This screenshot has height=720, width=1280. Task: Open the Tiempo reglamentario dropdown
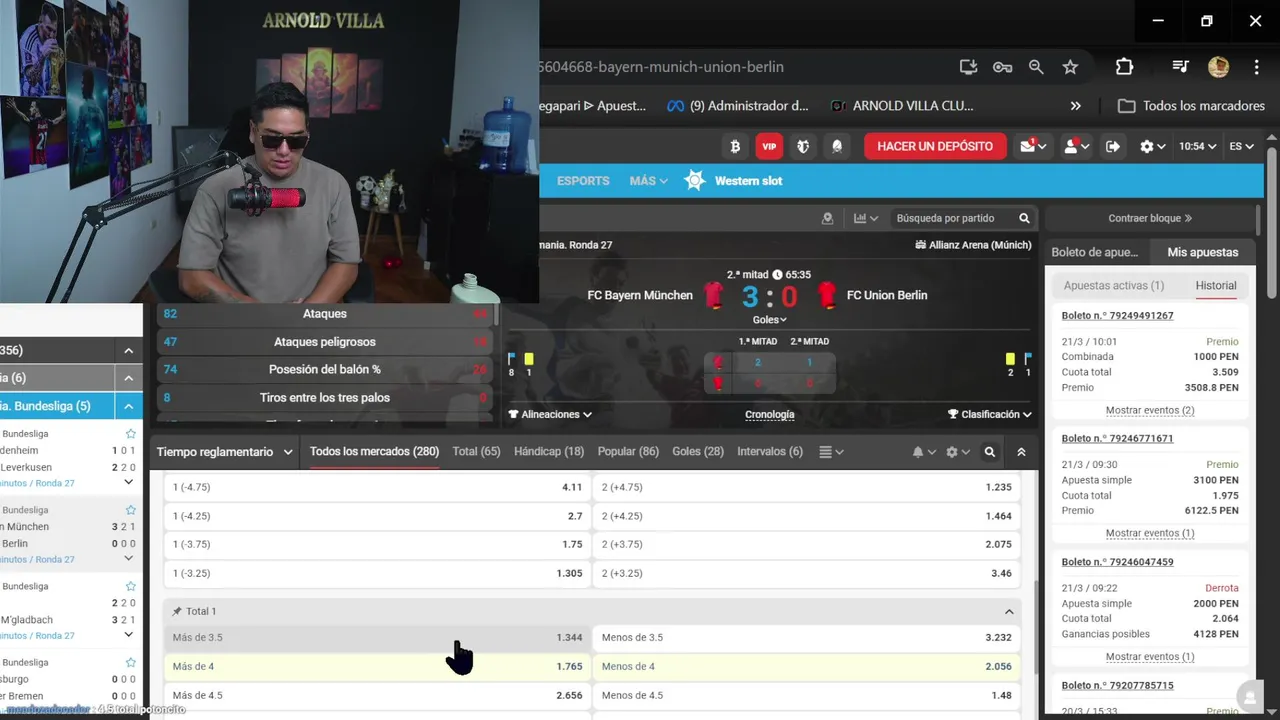(x=225, y=452)
